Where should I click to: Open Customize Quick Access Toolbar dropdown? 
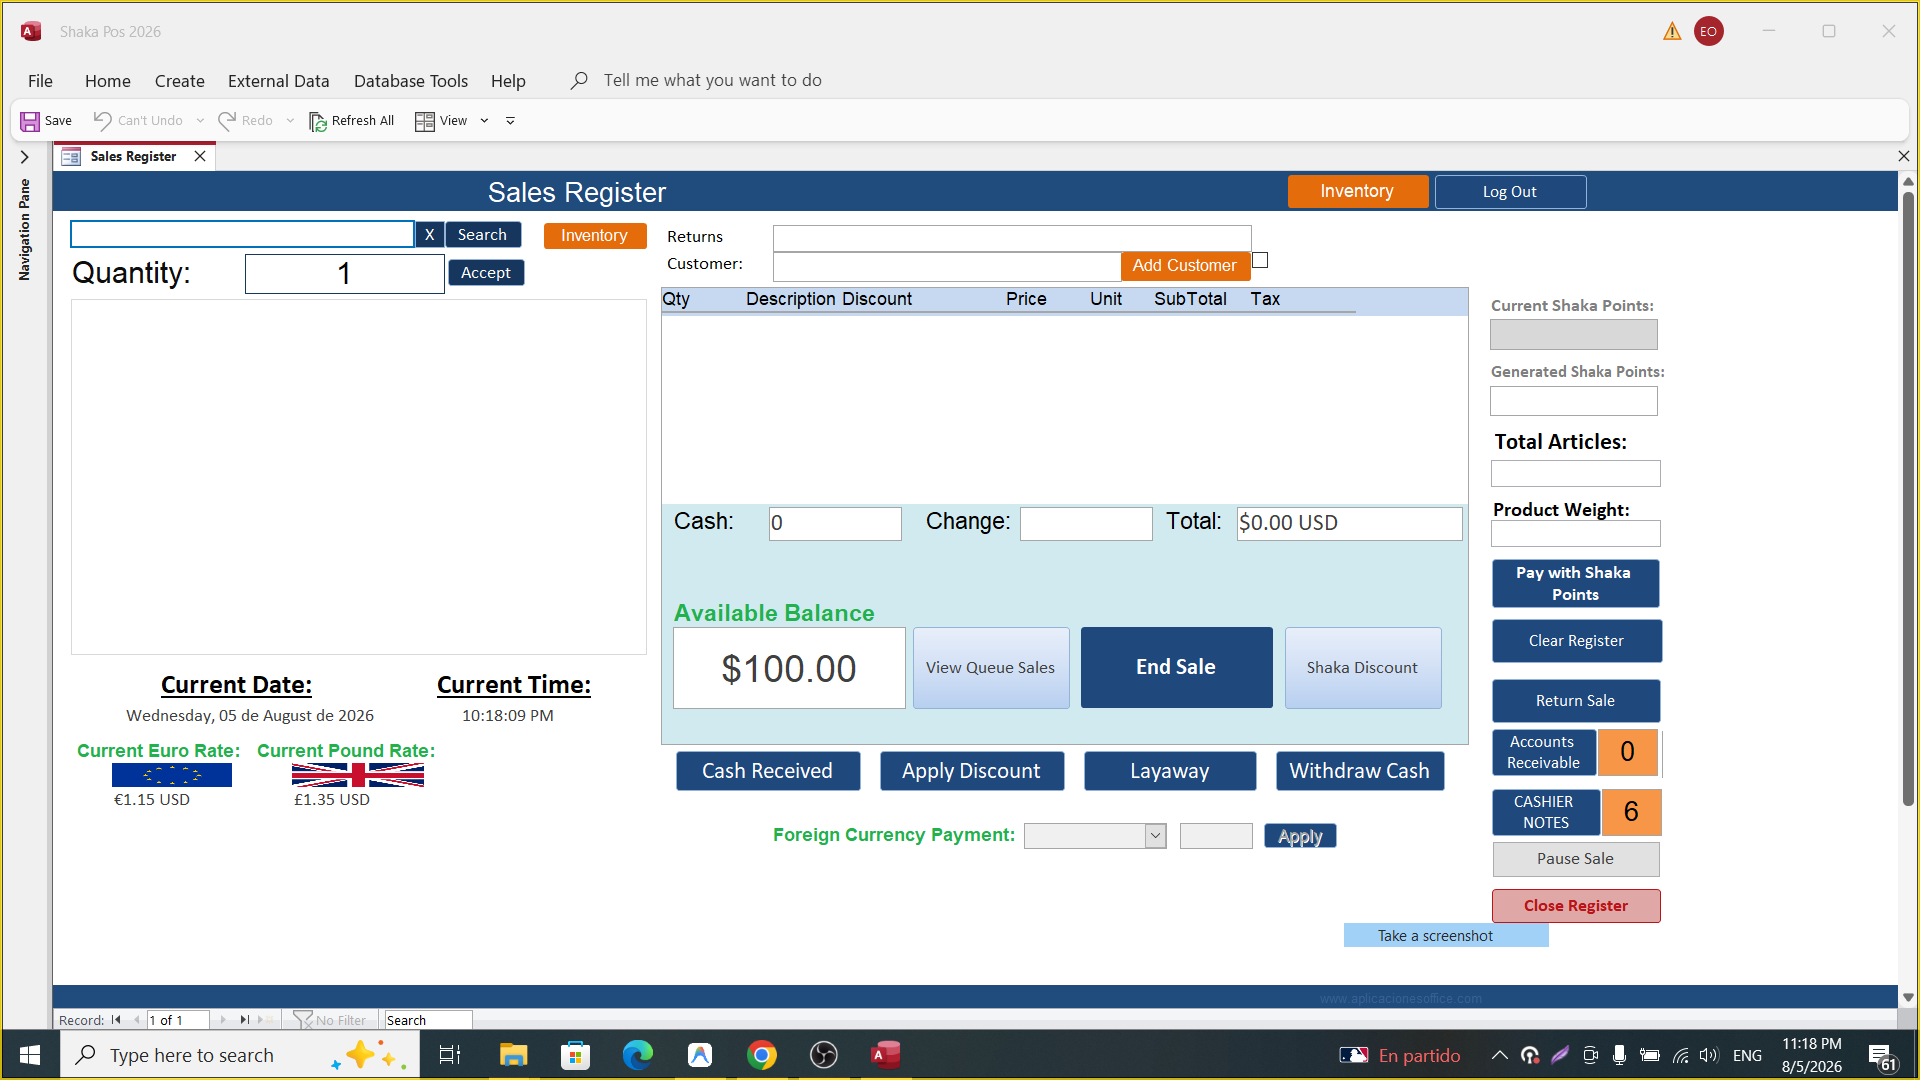tap(510, 121)
